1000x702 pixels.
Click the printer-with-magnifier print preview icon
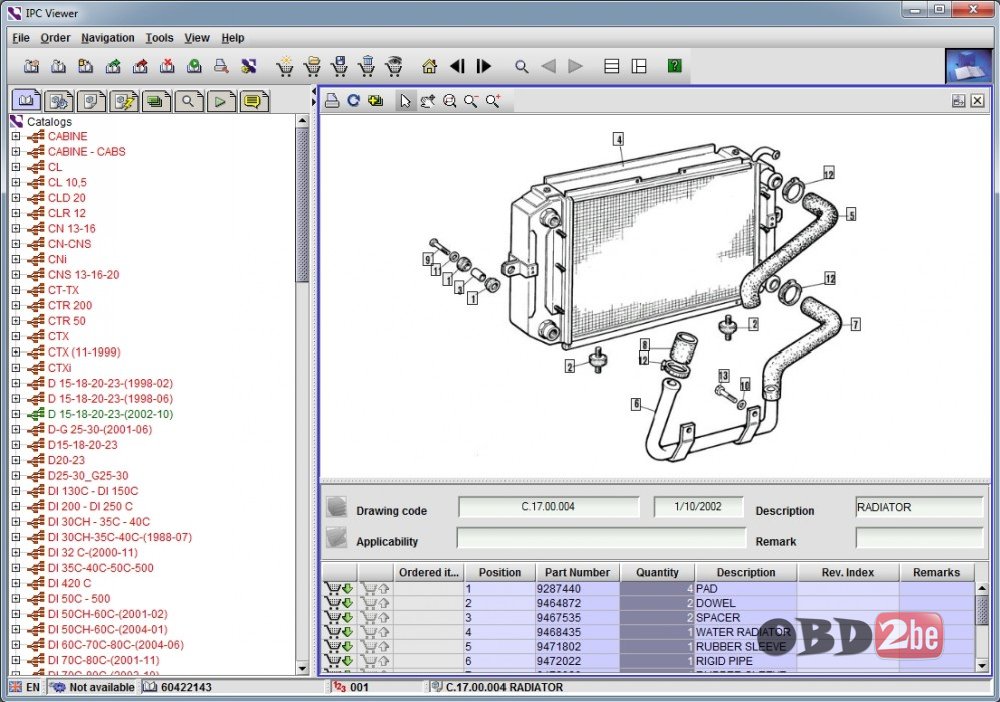[x=221, y=66]
